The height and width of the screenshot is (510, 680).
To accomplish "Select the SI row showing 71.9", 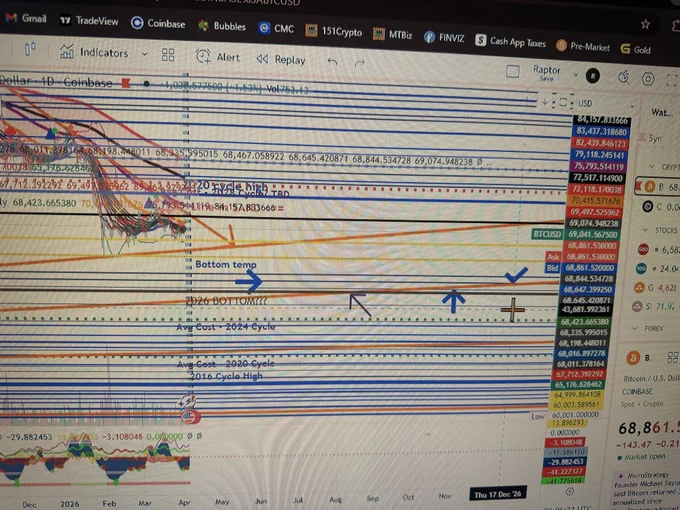I will (655, 307).
